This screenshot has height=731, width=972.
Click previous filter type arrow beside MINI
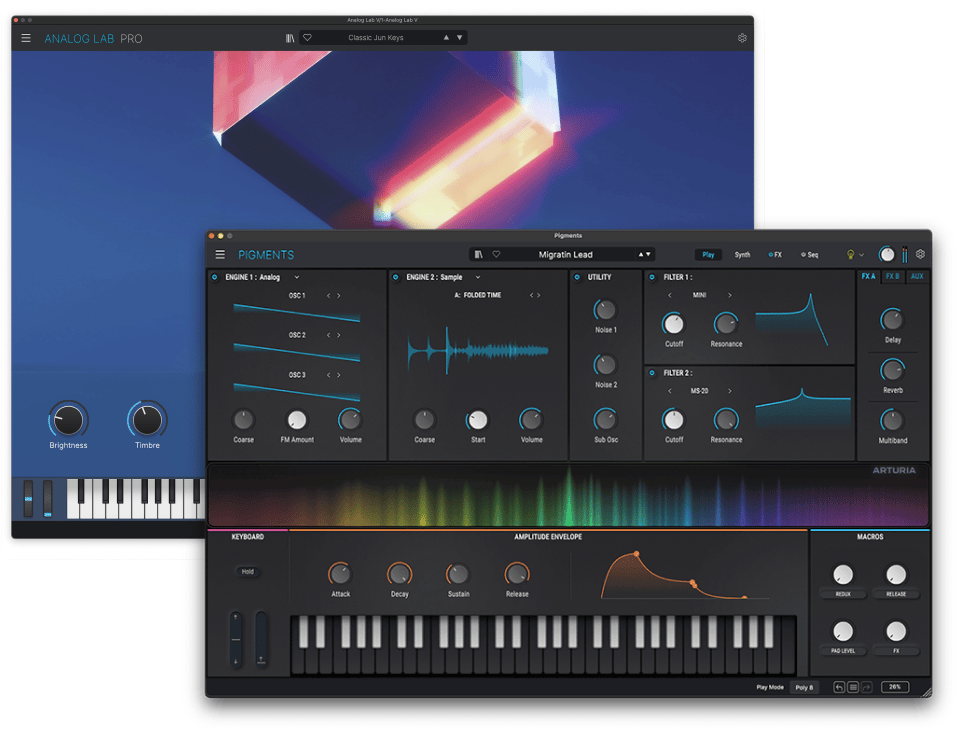(669, 295)
